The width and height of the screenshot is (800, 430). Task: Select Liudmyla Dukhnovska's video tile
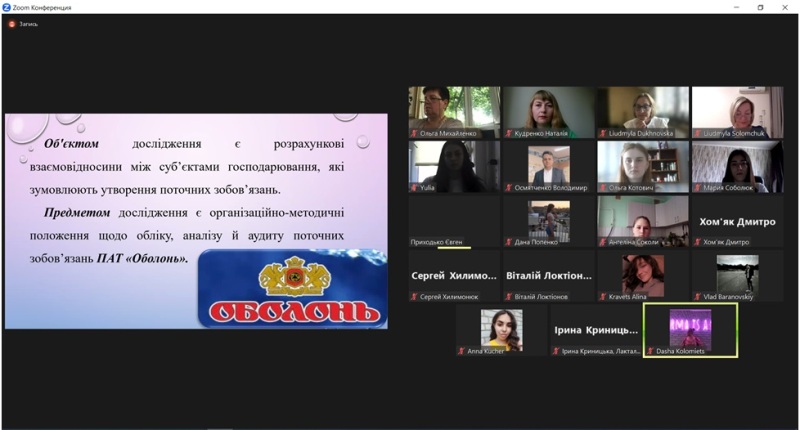643,112
